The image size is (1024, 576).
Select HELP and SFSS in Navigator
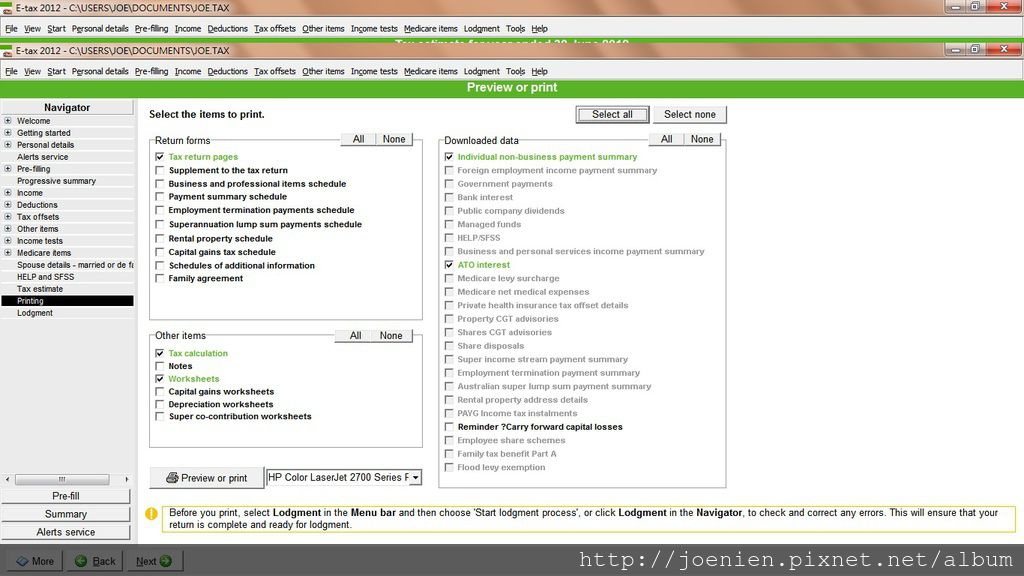(x=45, y=277)
